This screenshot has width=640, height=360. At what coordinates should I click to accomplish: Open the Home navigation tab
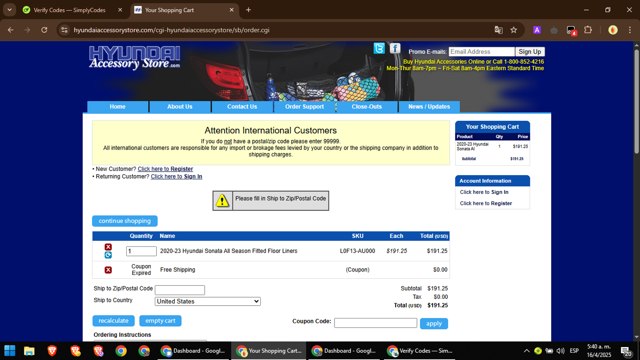pyautogui.click(x=118, y=107)
